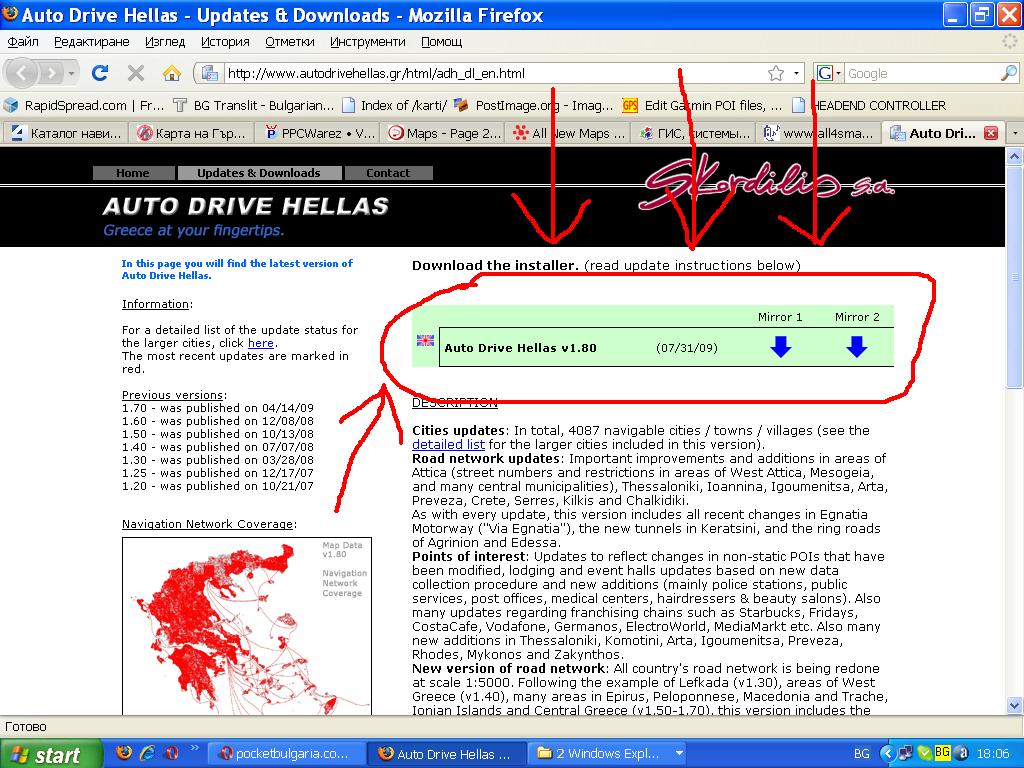Launch Firefox from quick launch icon
1024x768 pixels.
[x=123, y=752]
